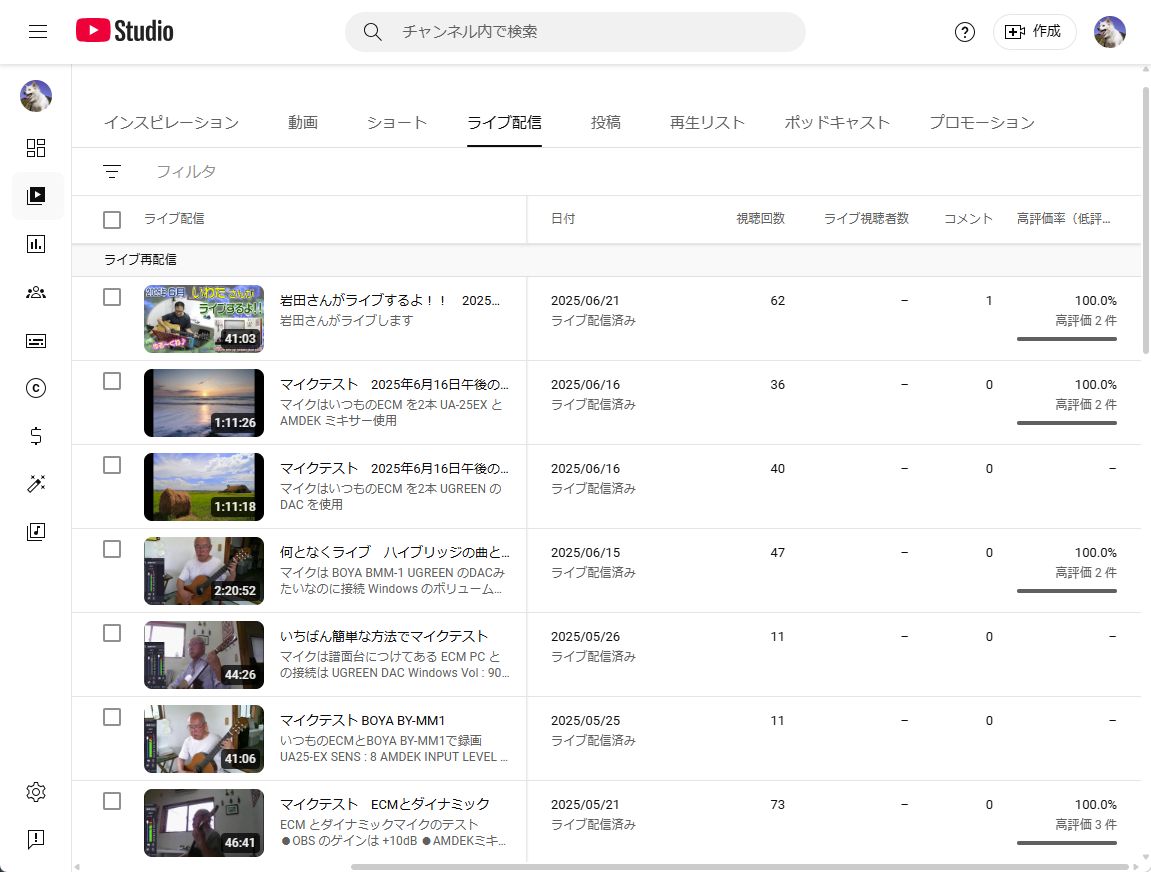This screenshot has width=1151, height=872.
Task: Open the account avatar menu top right
Action: 1109,32
